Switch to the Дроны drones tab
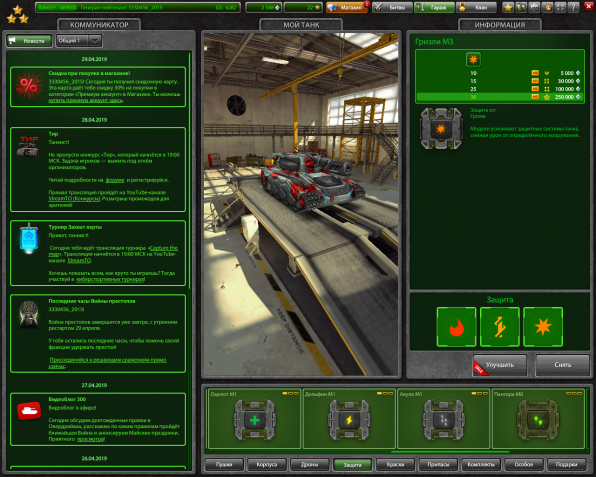 point(309,464)
